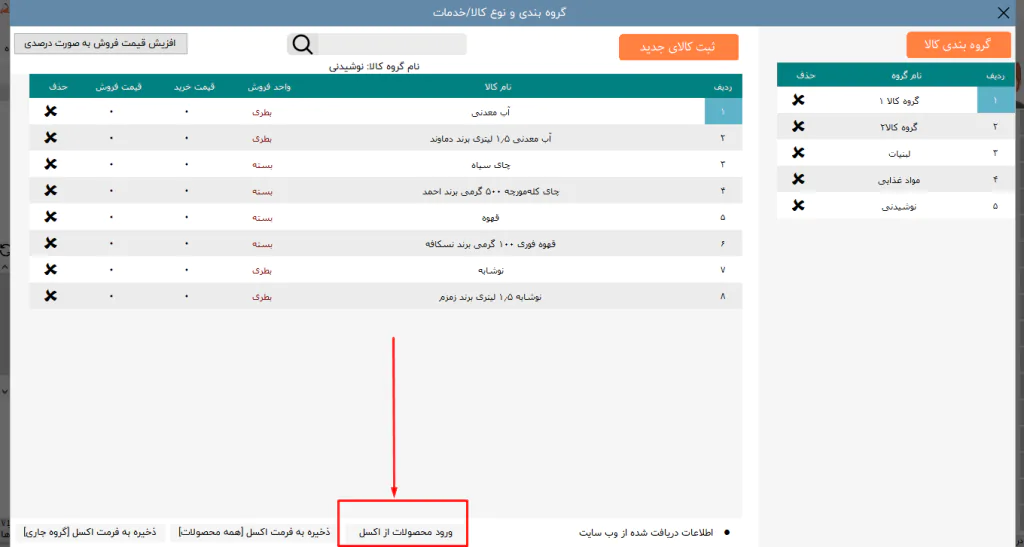Click the گروه بندی کالا button
The image size is (1024, 547).
pyautogui.click(x=957, y=45)
